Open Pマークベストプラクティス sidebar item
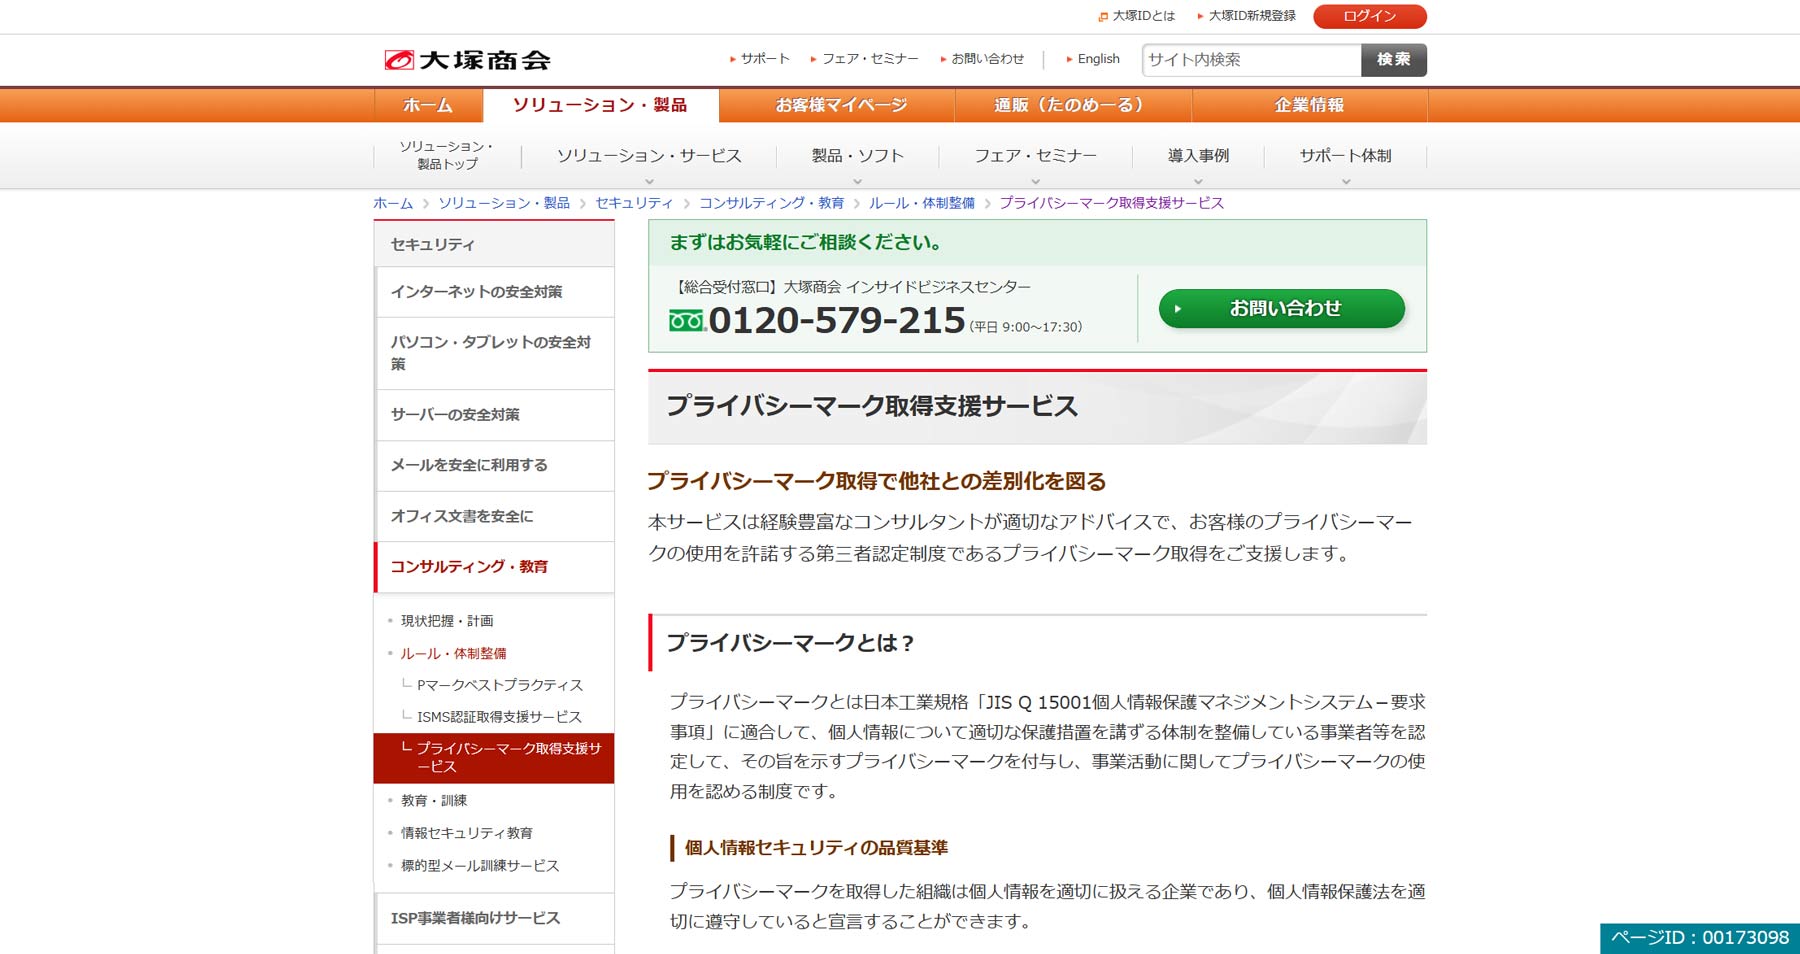 pos(499,685)
